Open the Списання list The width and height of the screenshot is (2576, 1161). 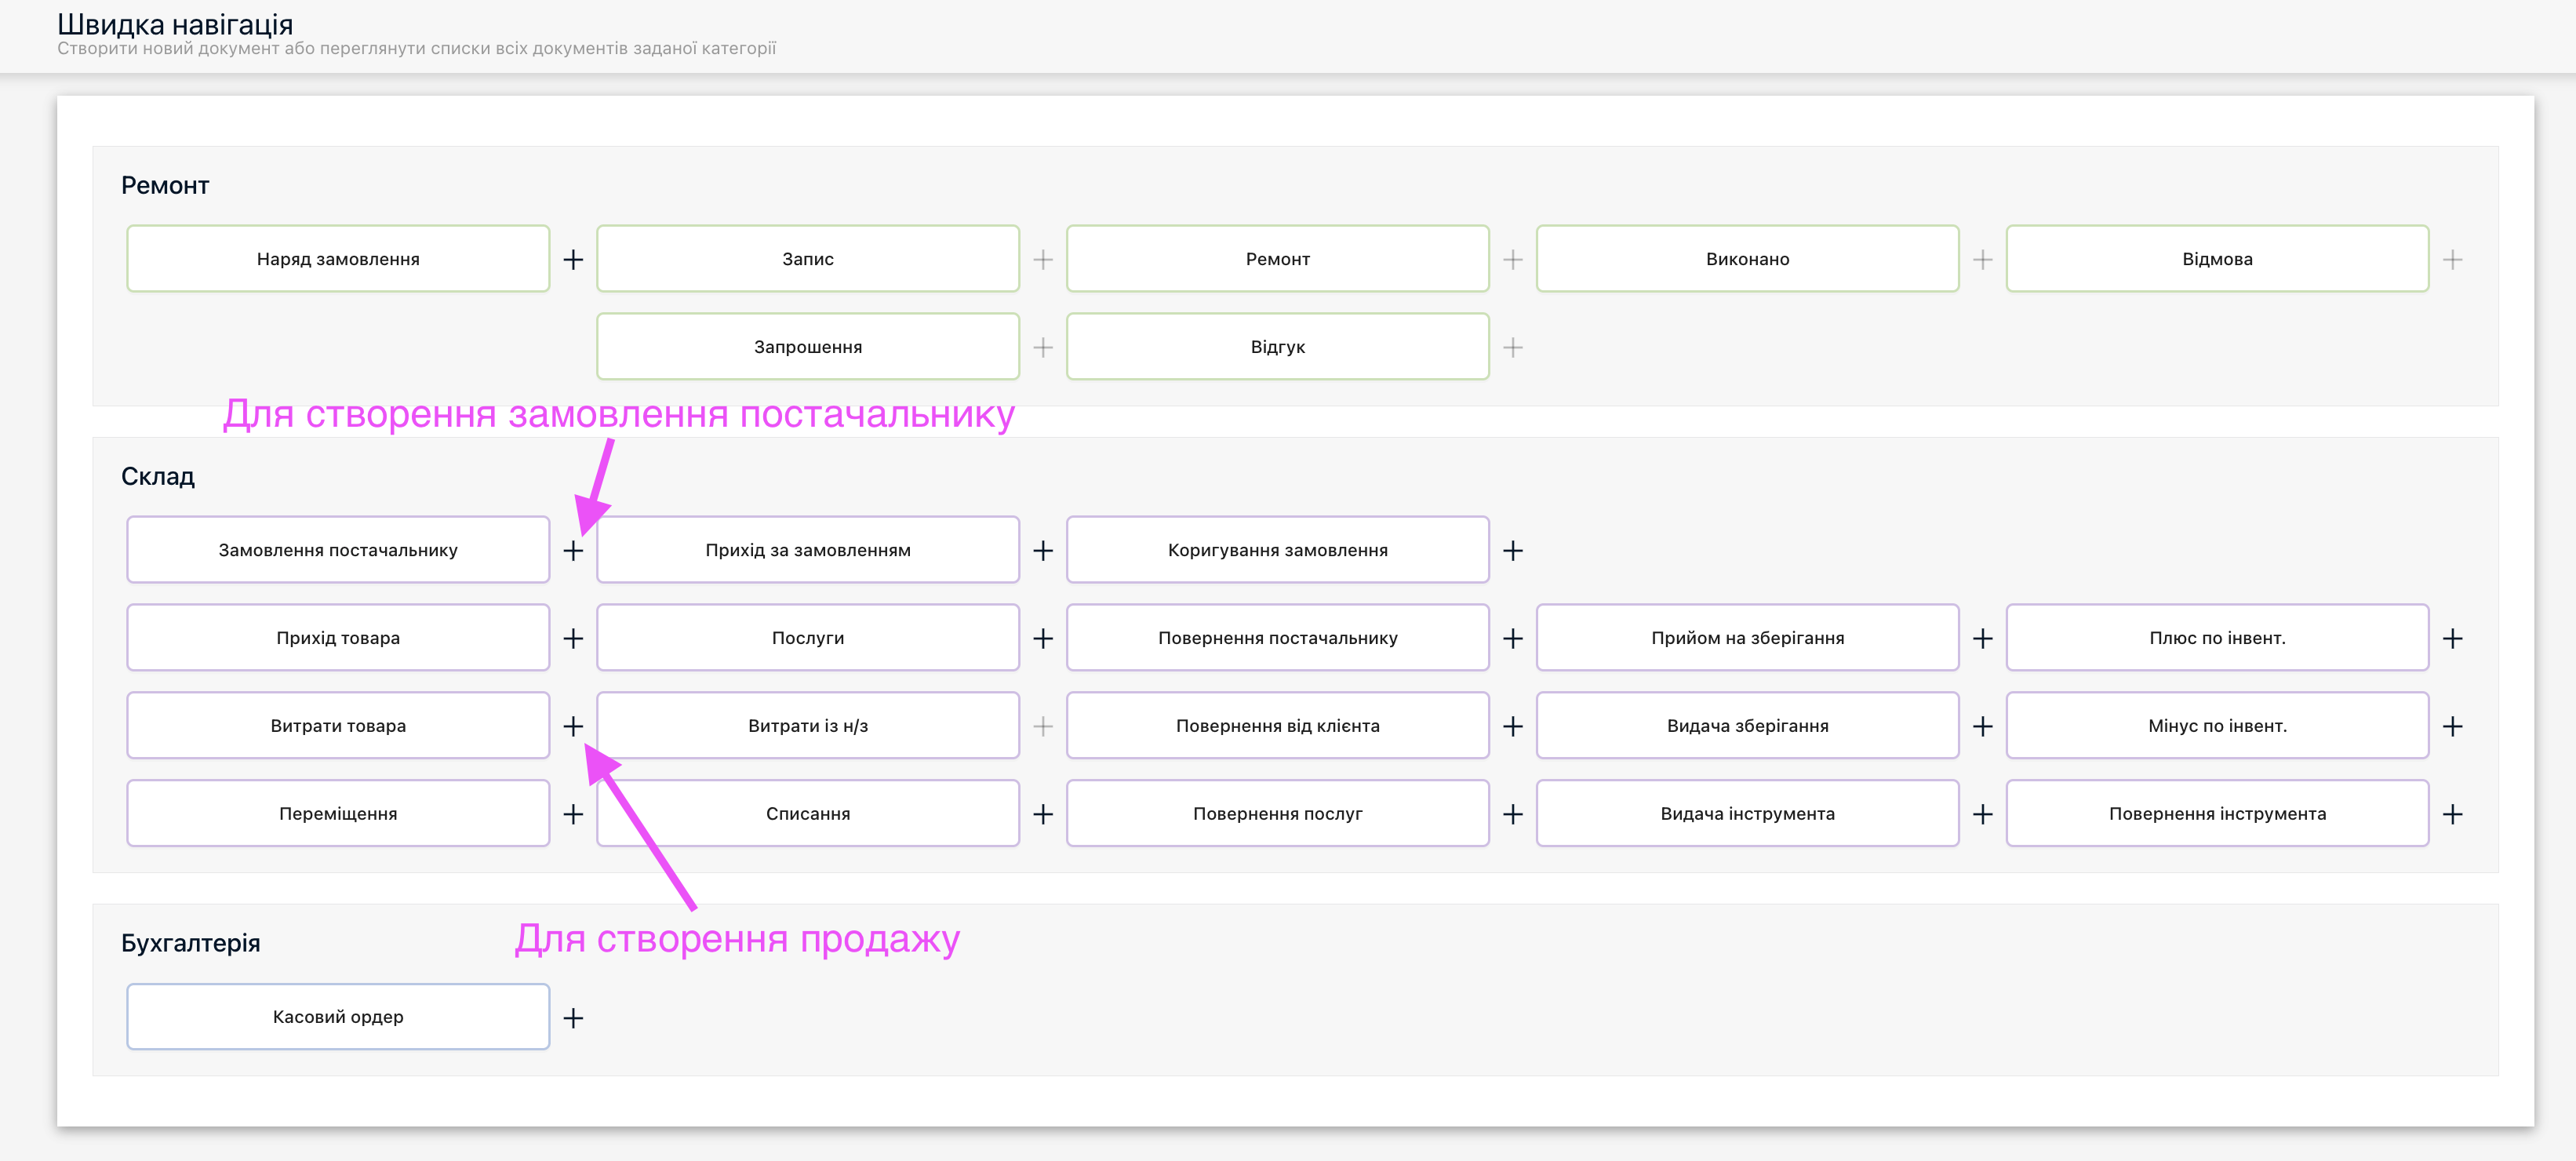click(x=808, y=813)
